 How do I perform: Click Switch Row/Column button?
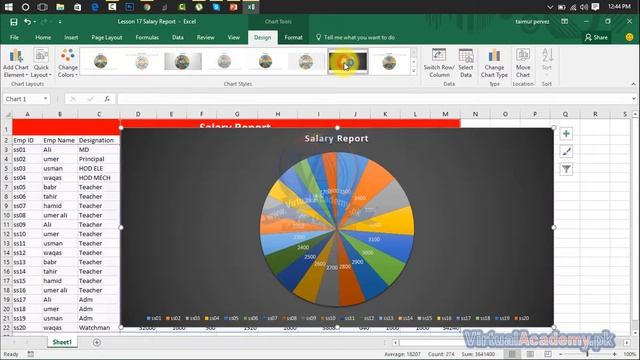click(439, 63)
